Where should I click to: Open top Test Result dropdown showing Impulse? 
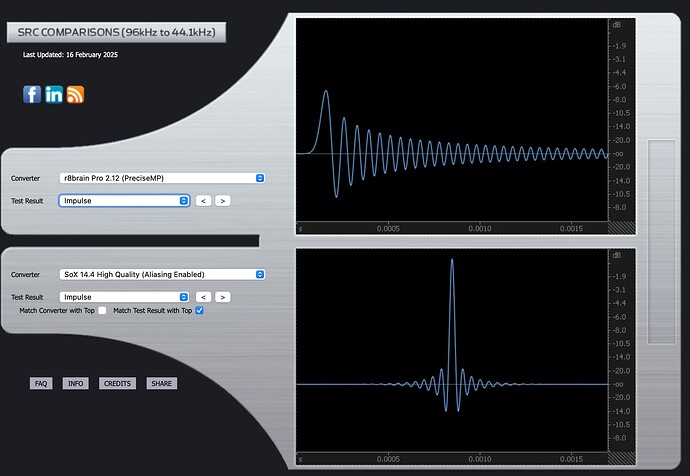tap(124, 201)
